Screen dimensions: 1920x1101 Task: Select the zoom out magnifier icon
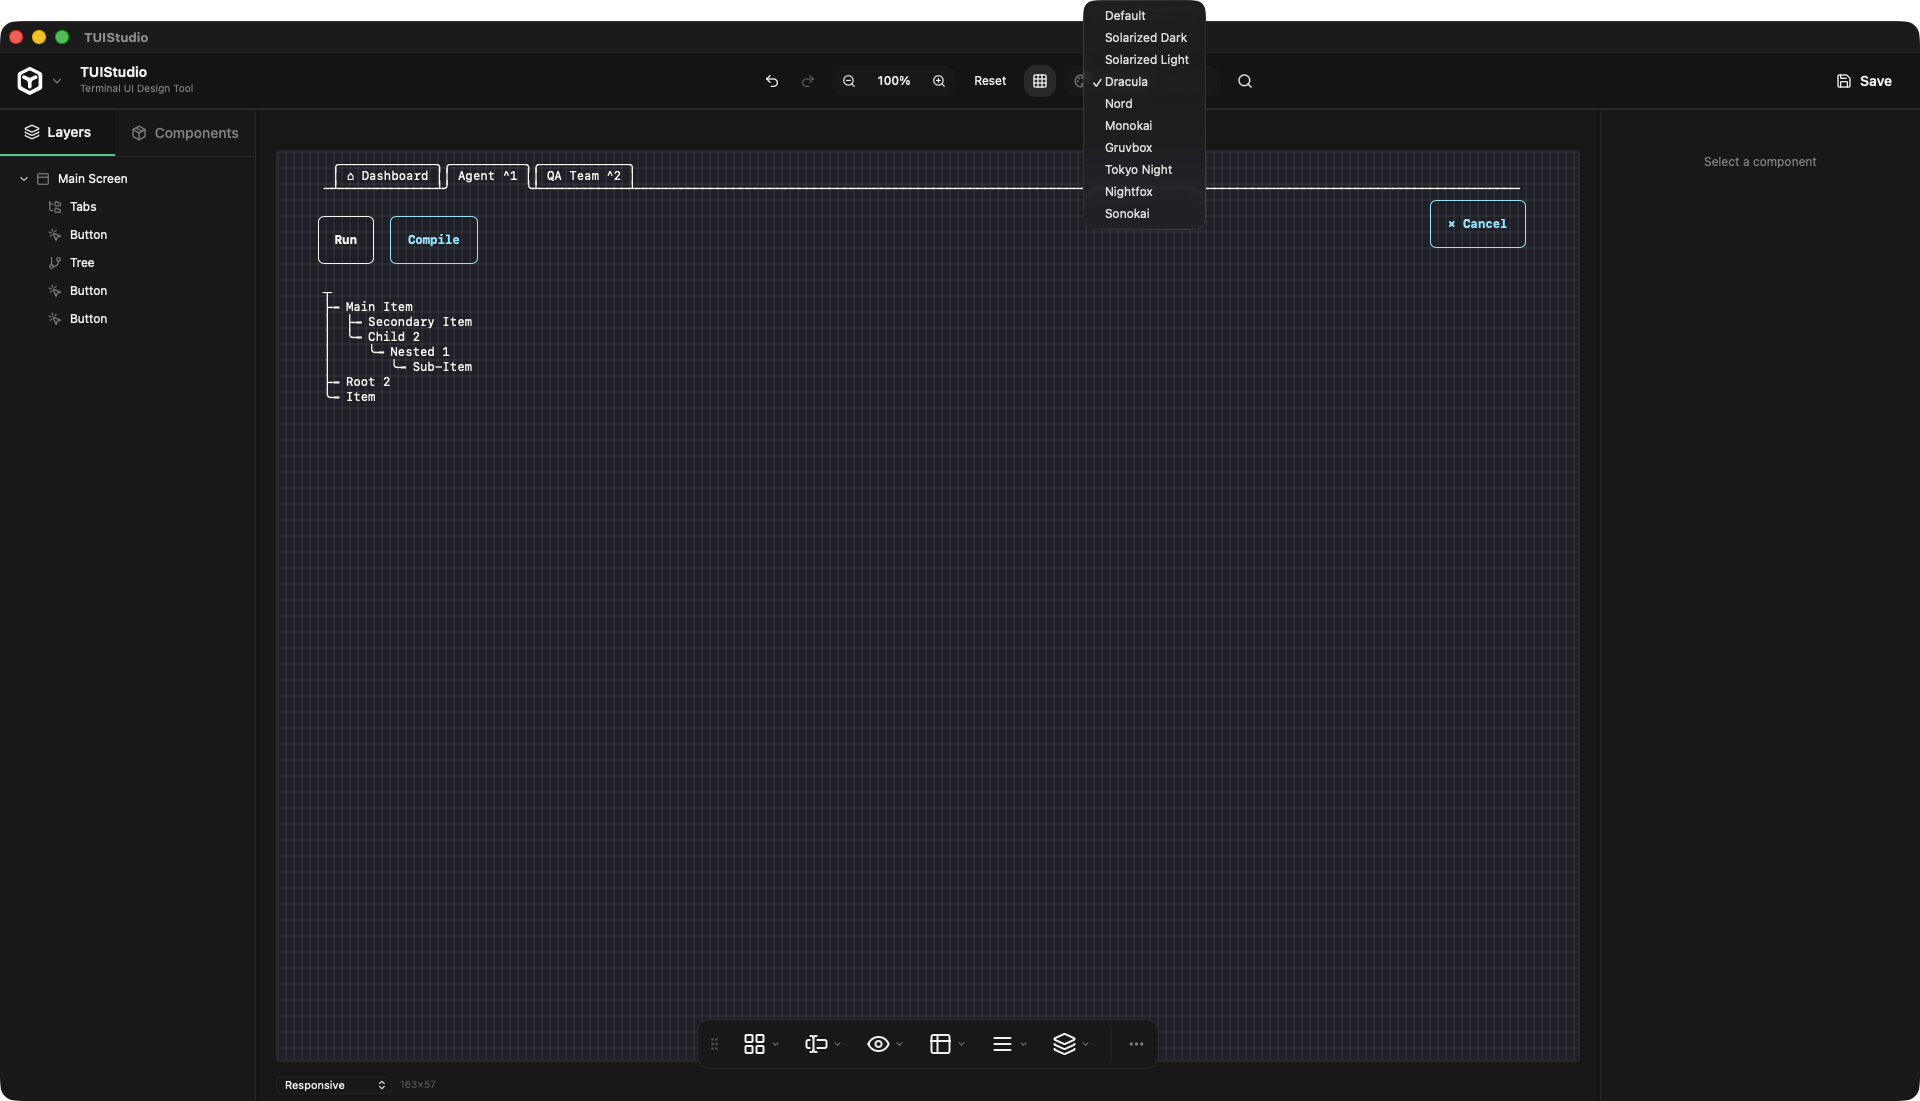point(849,81)
